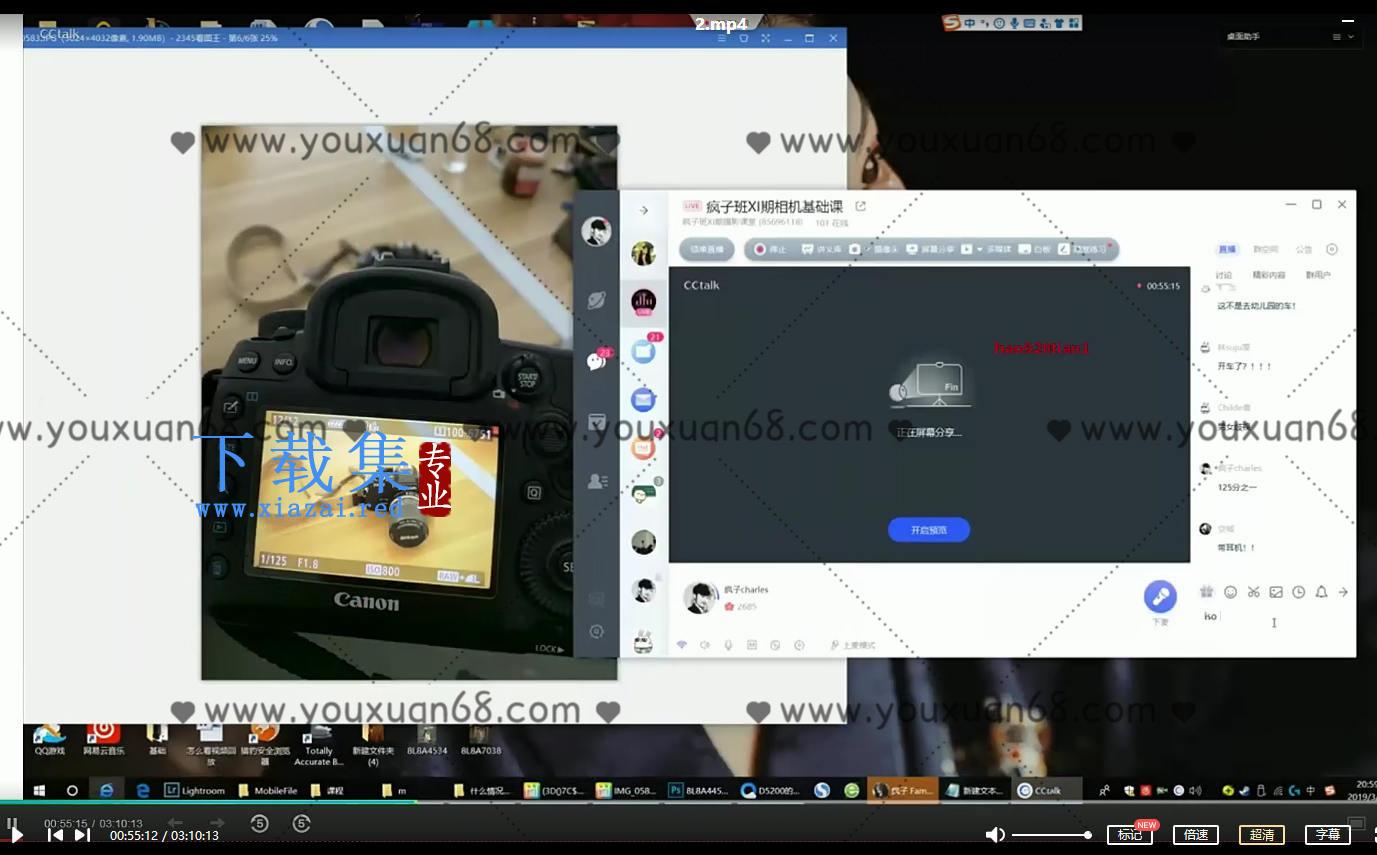The height and width of the screenshot is (855, 1377).
Task: Click the 屏幕分享 screen share tool
Action: [930, 249]
